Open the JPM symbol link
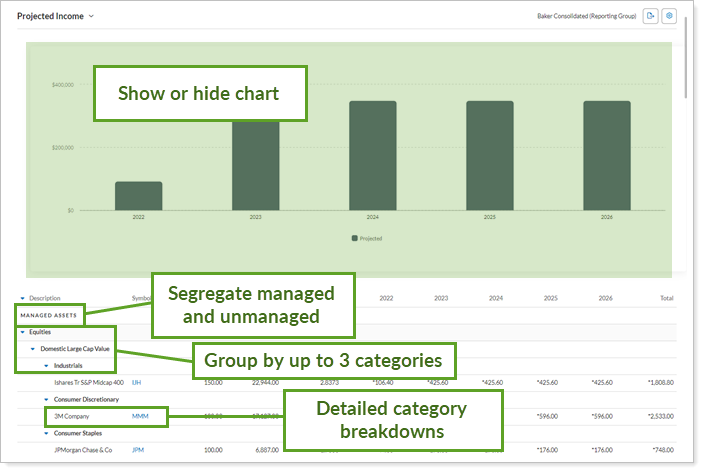Screen dimensions: 702x476 pos(138,450)
